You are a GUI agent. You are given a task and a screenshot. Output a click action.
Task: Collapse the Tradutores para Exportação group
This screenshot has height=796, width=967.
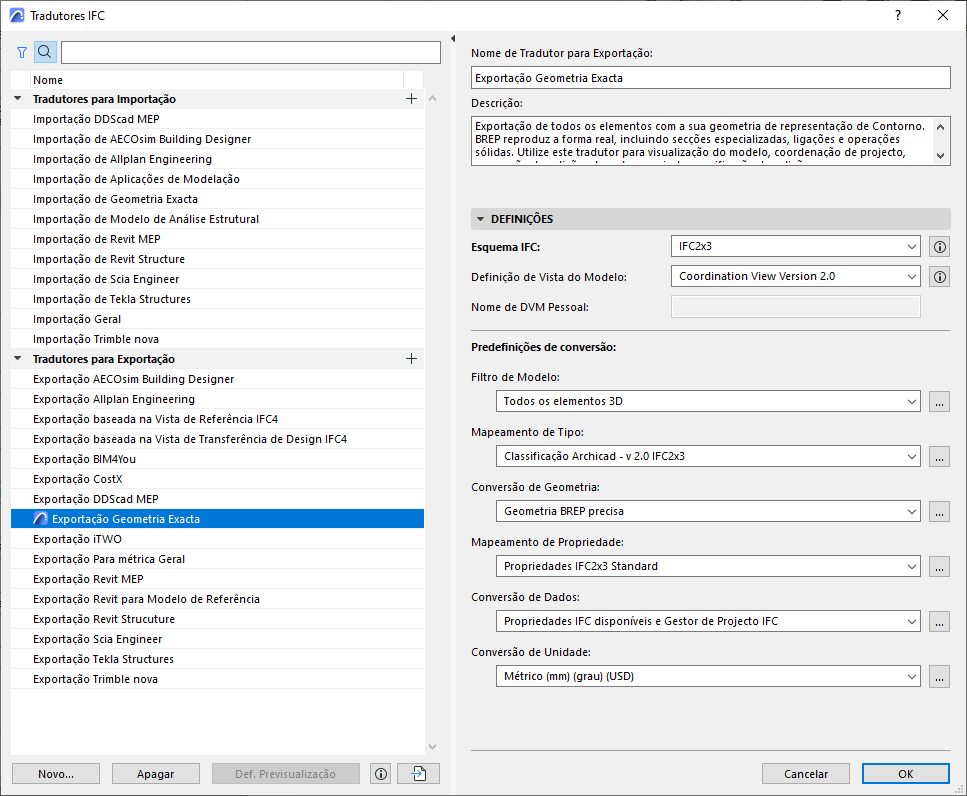pyautogui.click(x=18, y=359)
